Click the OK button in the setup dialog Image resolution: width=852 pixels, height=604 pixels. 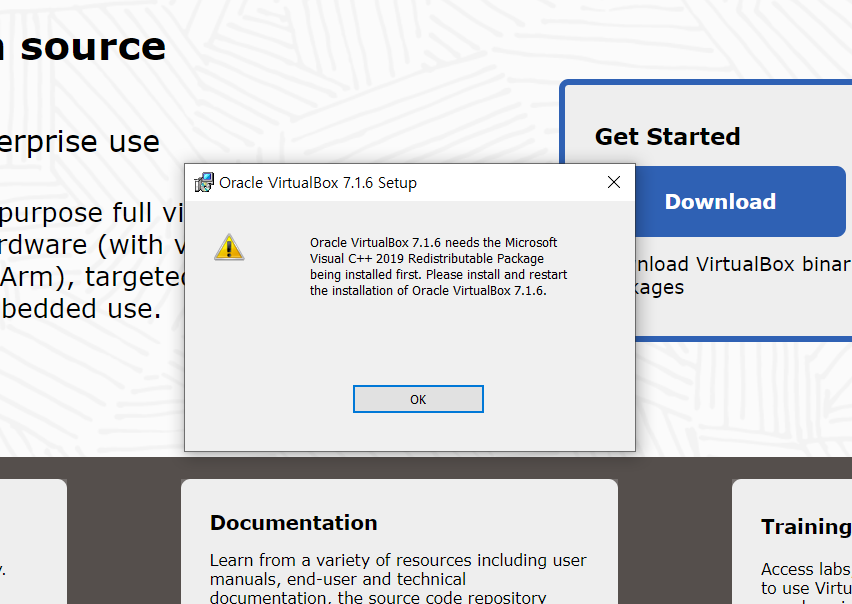tap(418, 398)
